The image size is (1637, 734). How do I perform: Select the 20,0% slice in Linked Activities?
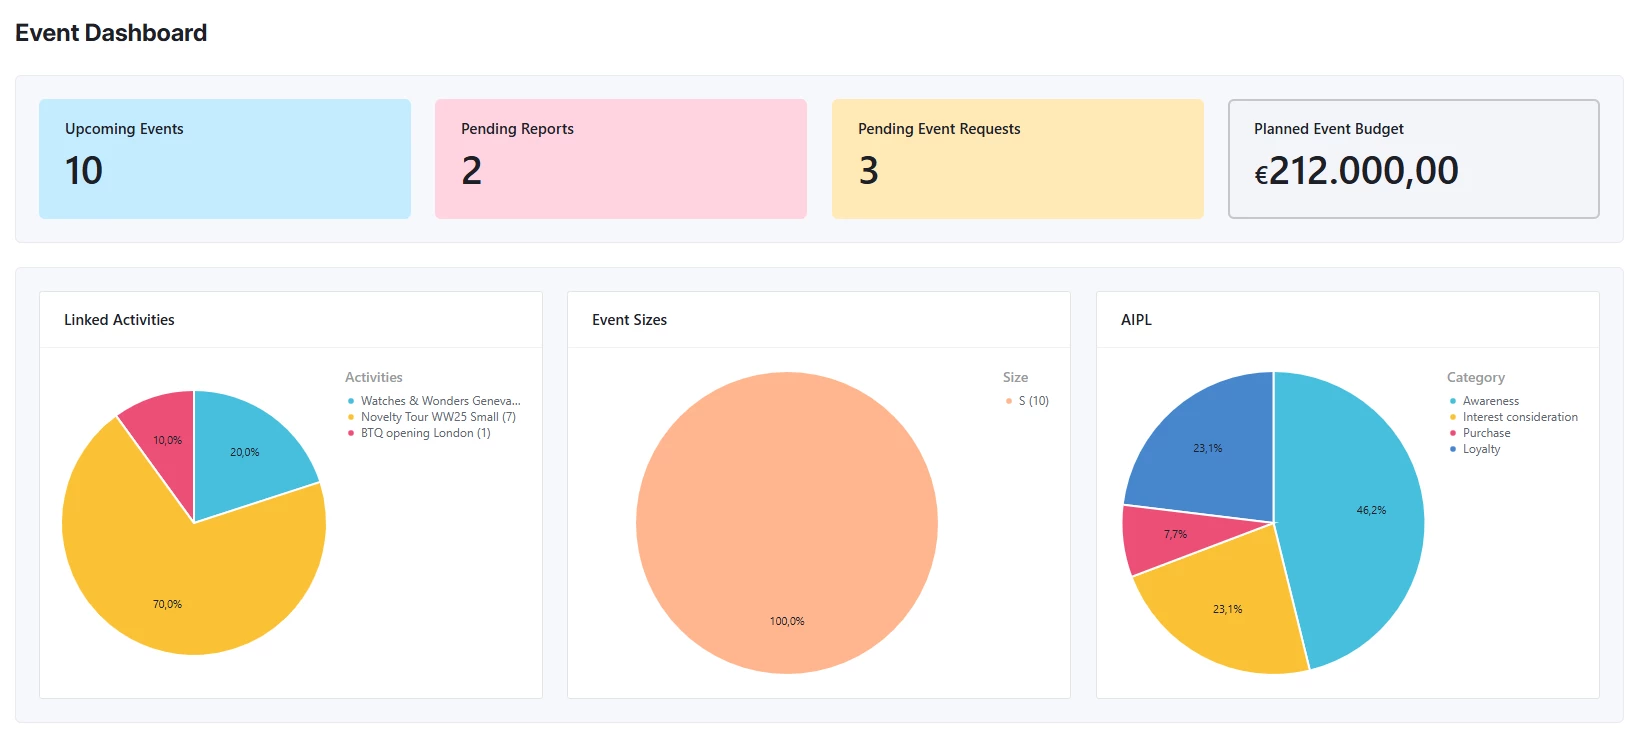coord(245,452)
